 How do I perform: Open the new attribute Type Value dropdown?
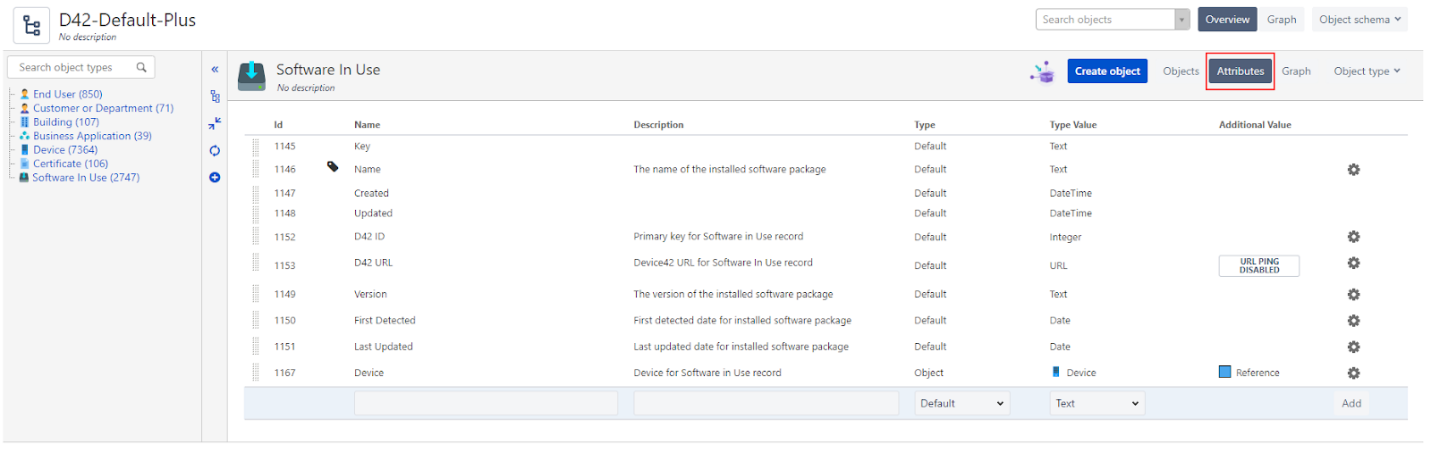pos(1097,404)
